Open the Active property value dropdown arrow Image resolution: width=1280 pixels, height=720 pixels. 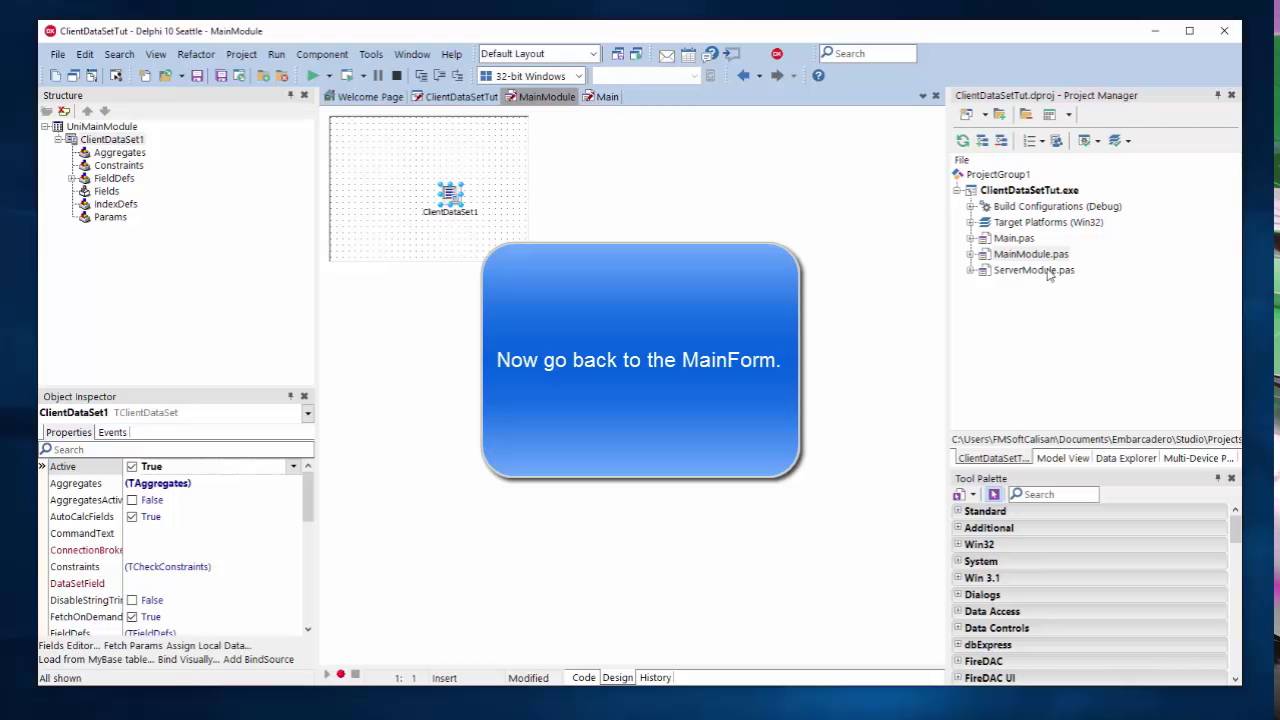click(x=293, y=467)
